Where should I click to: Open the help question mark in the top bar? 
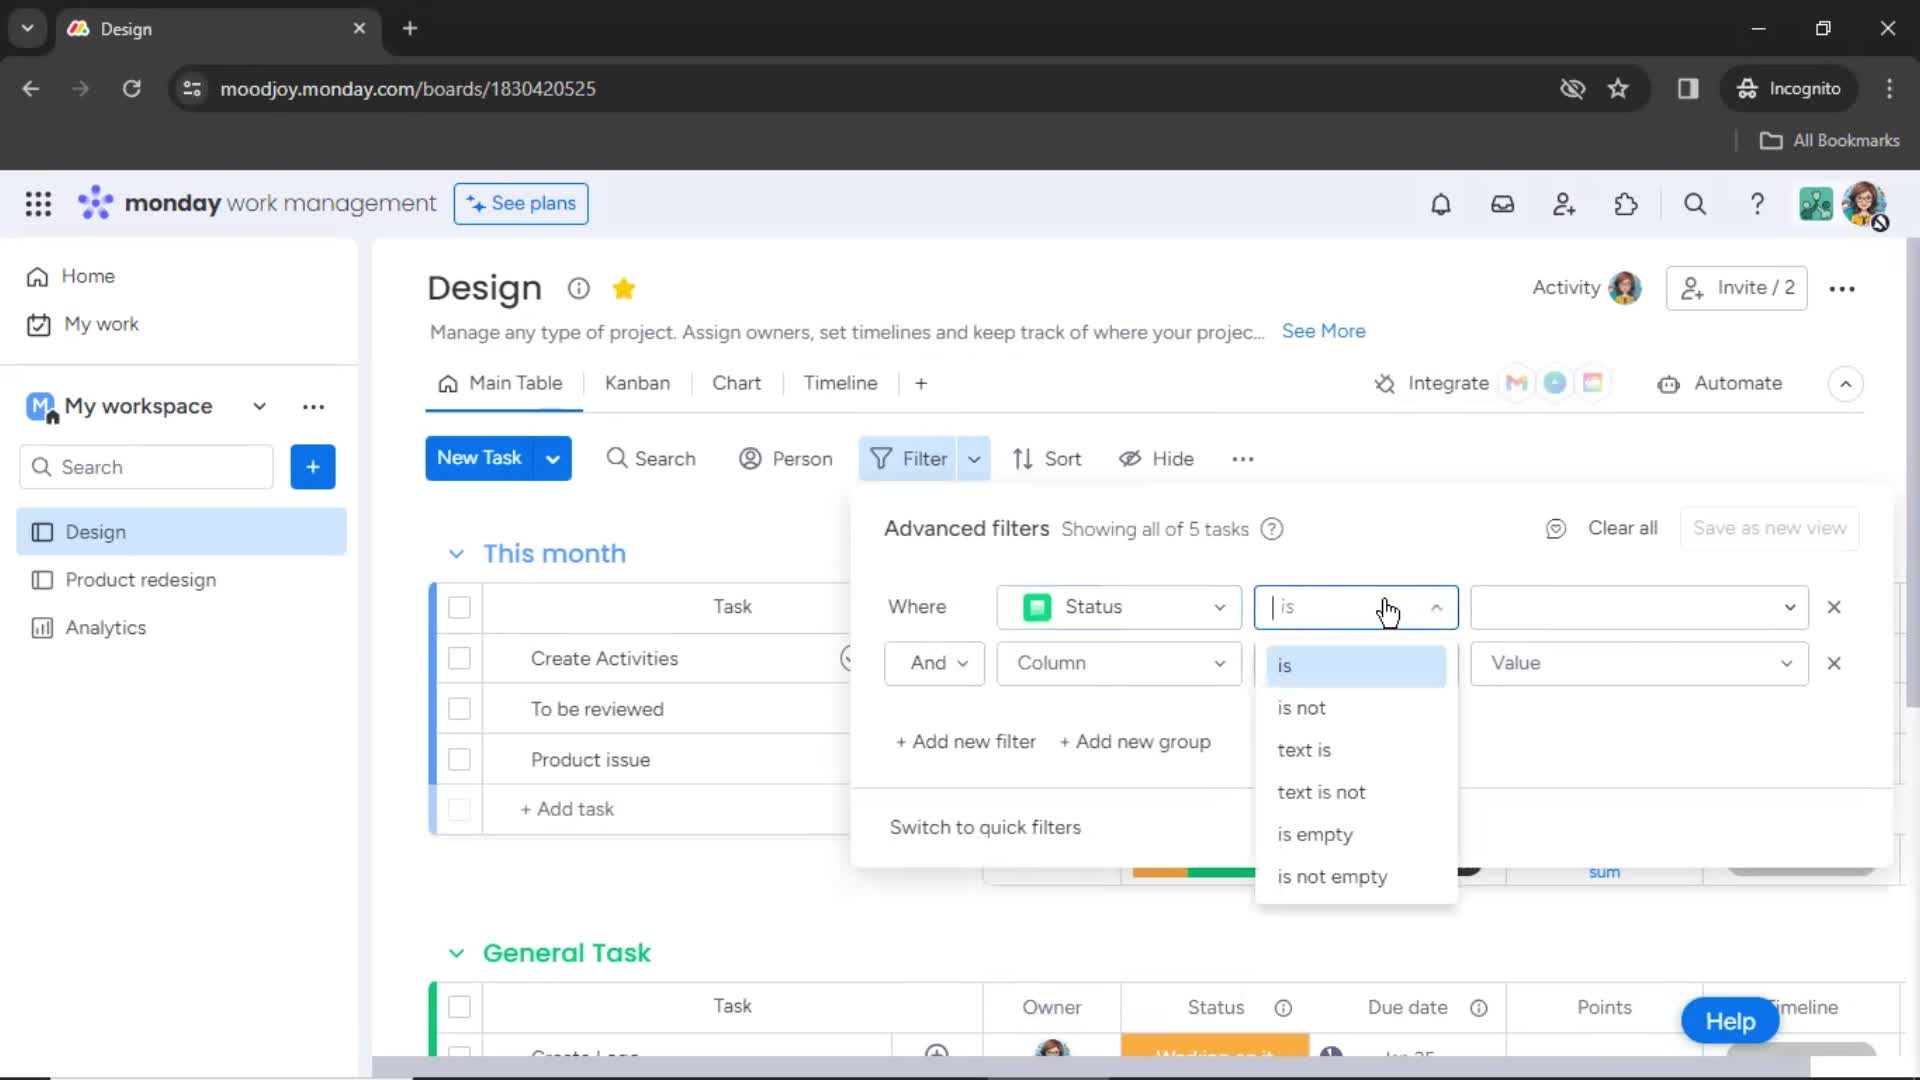[1757, 204]
